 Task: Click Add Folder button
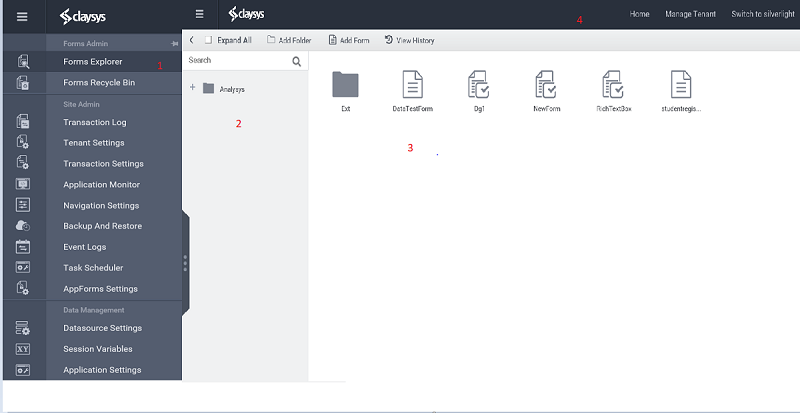pos(288,40)
